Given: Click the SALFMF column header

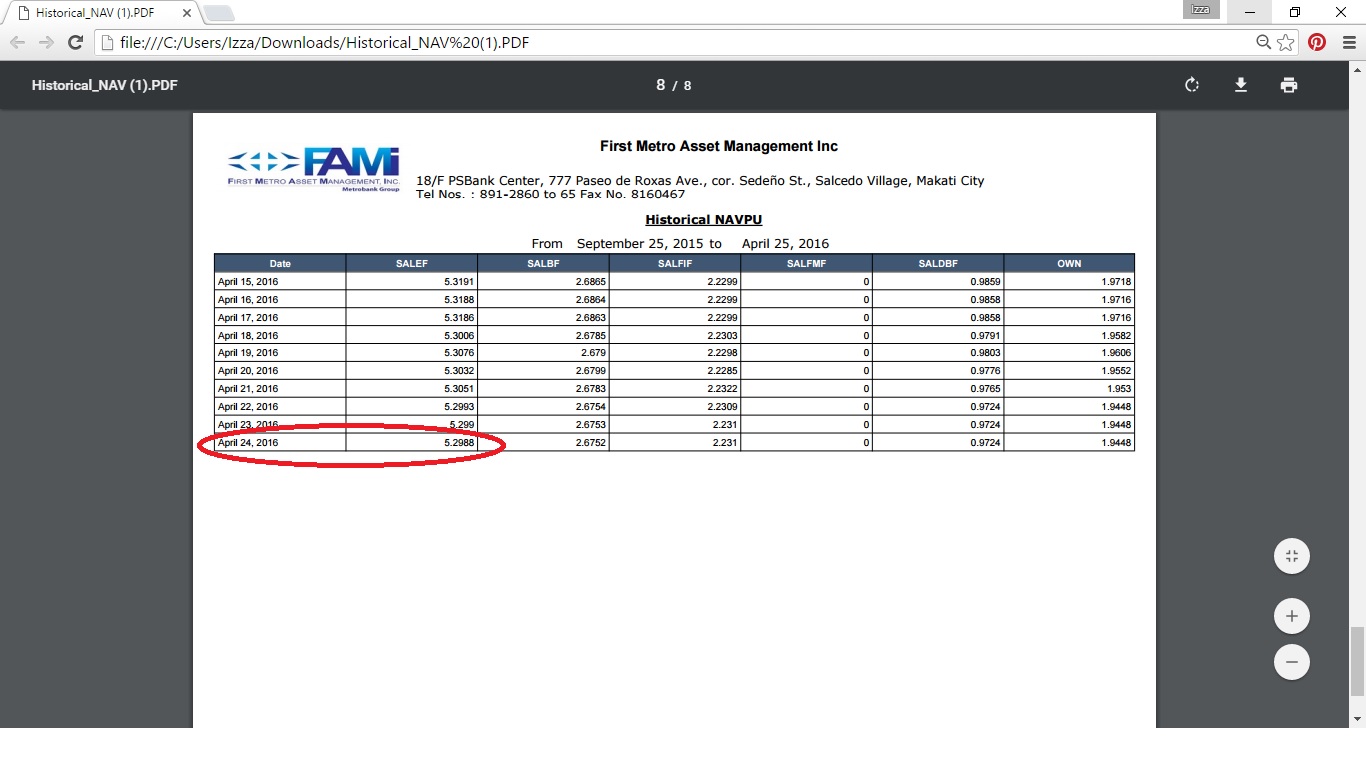Looking at the screenshot, I should [806, 264].
